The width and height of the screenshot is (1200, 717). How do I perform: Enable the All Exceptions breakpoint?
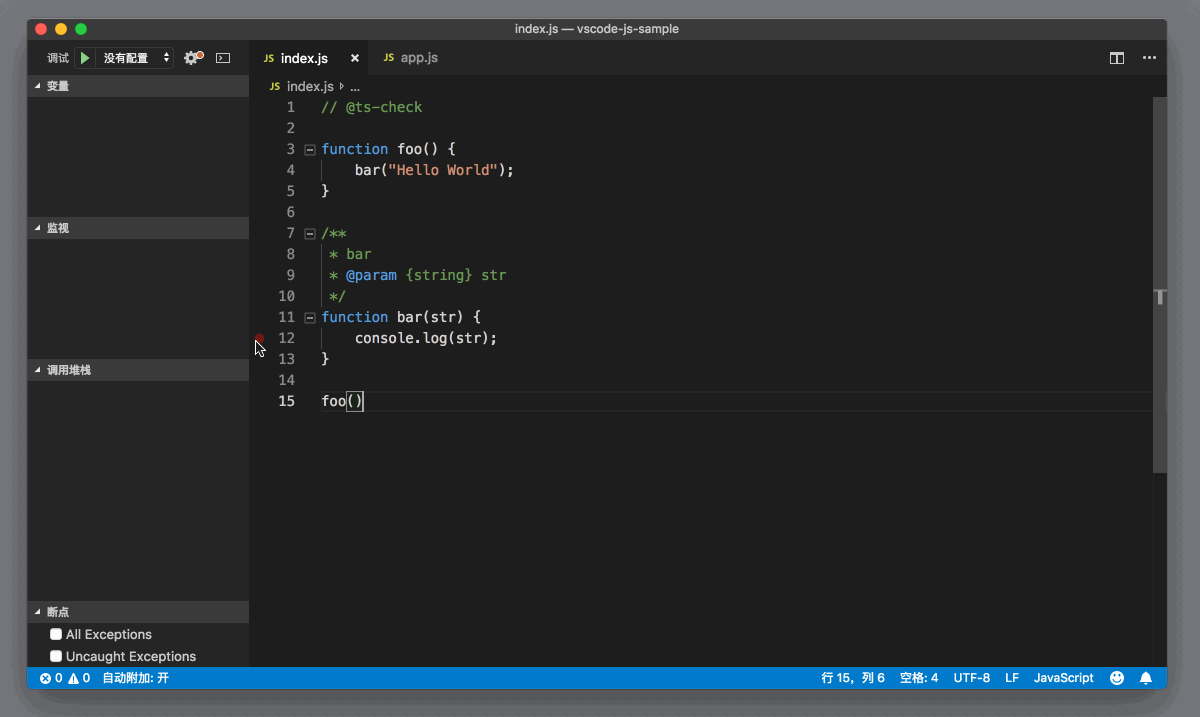(x=56, y=634)
